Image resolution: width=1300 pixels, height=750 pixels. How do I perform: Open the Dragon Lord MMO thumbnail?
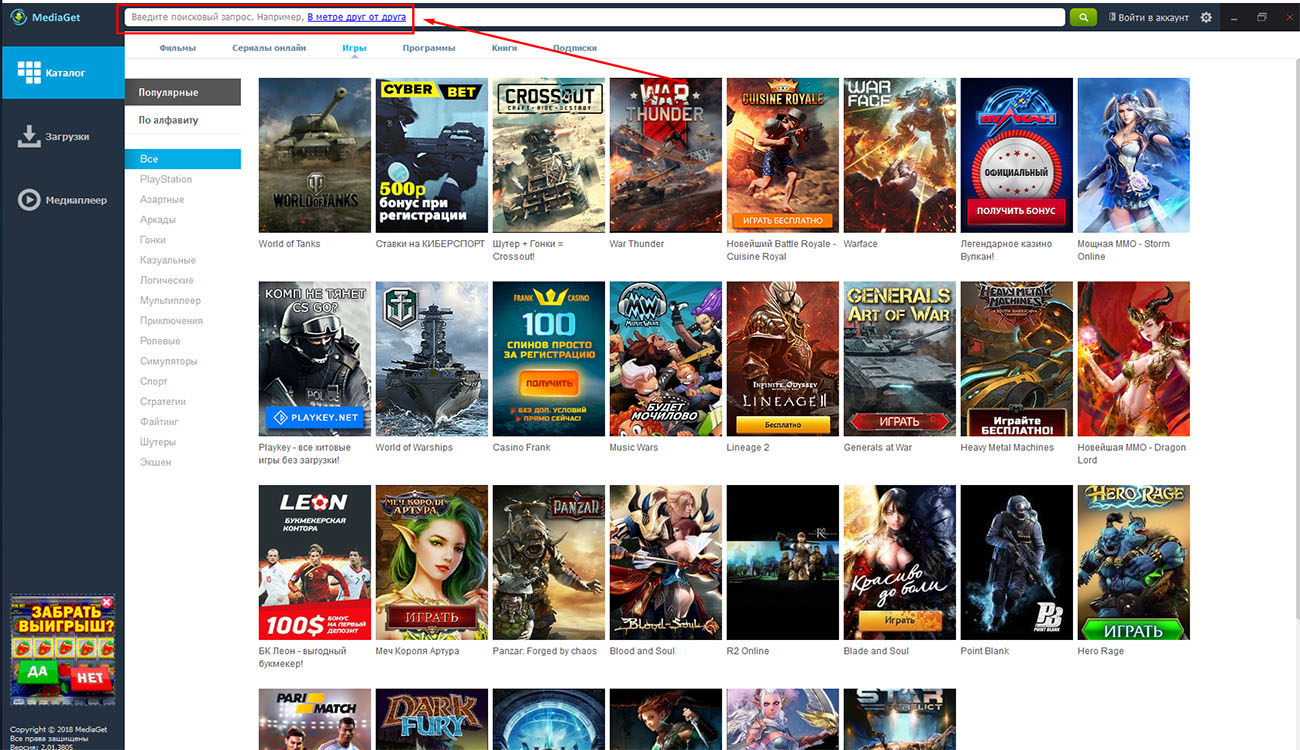(x=1134, y=359)
